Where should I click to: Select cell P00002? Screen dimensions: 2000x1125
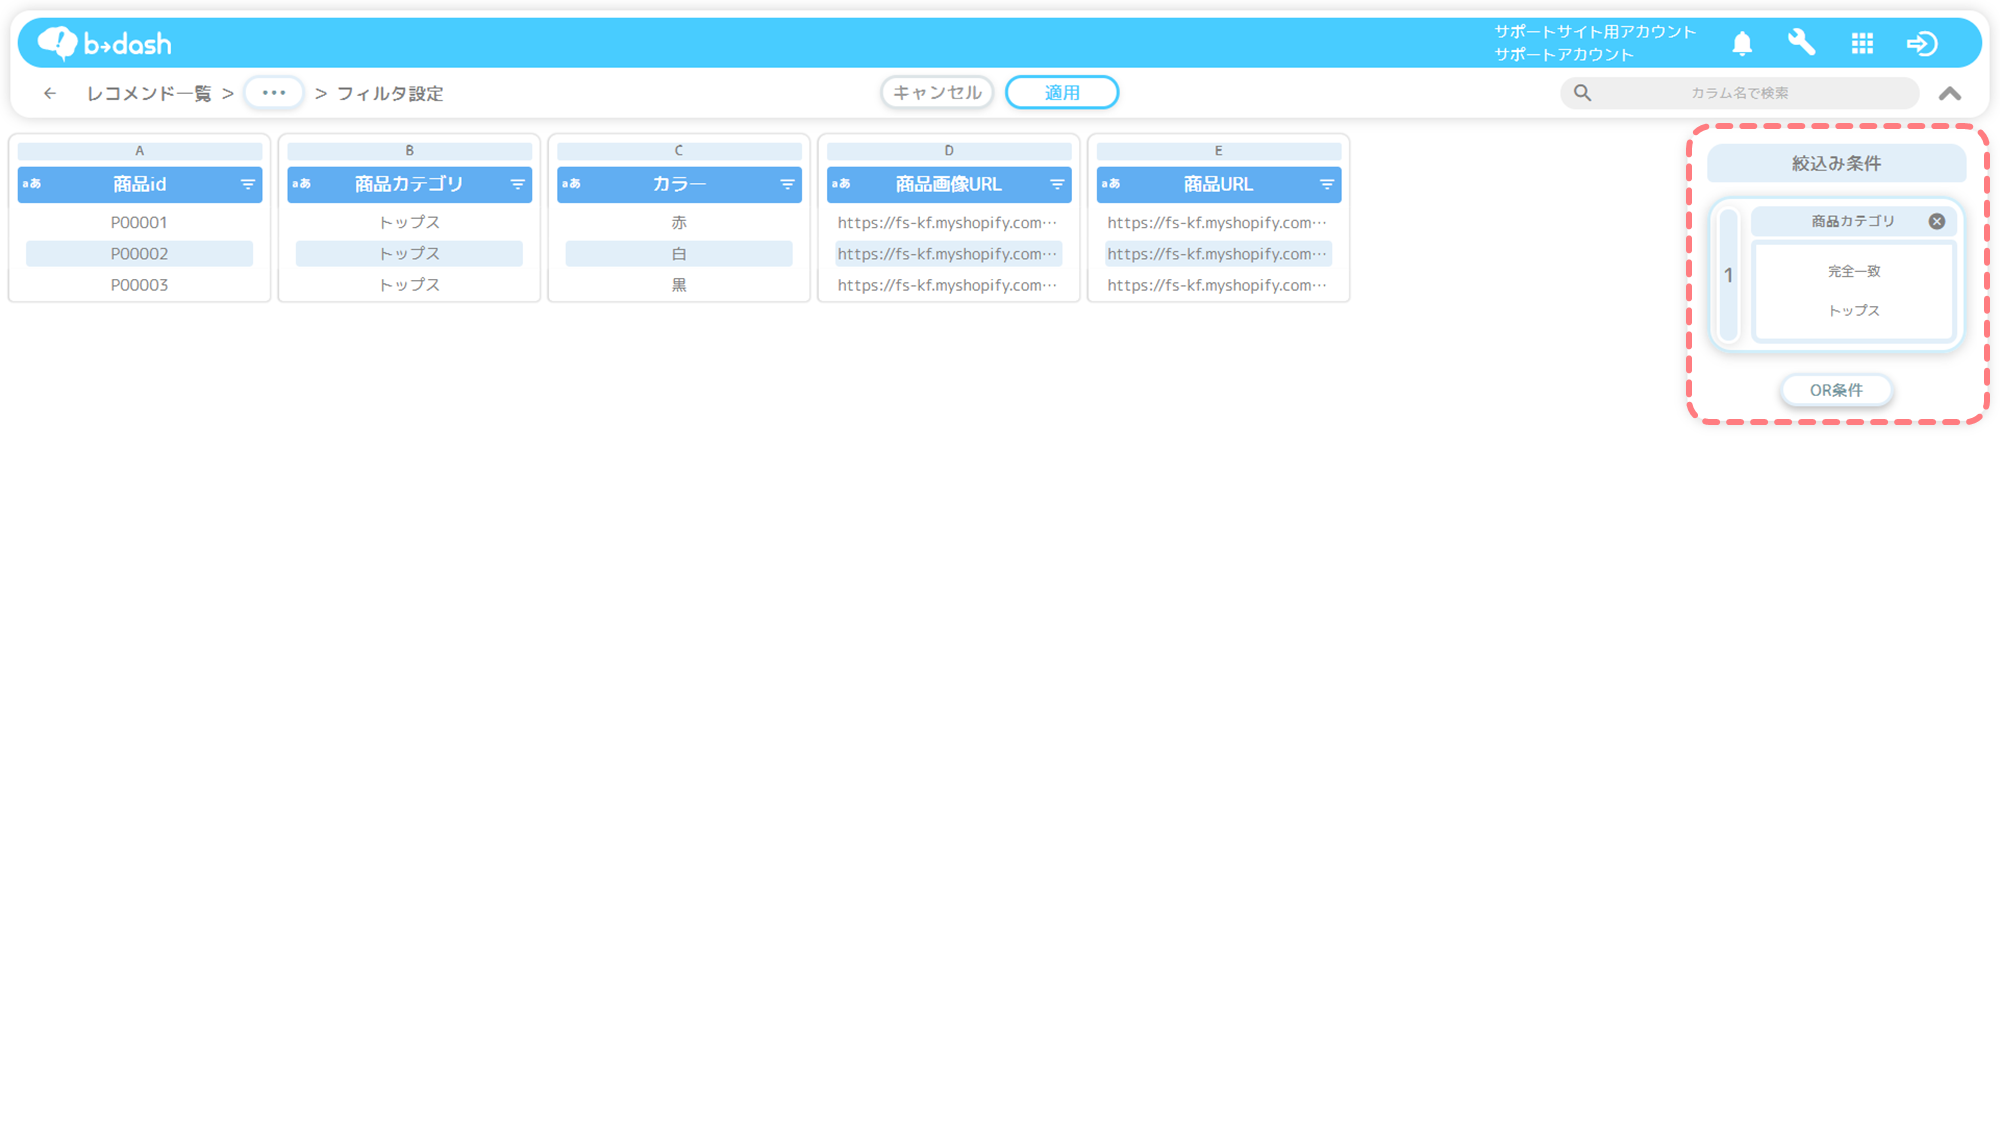[x=139, y=254]
